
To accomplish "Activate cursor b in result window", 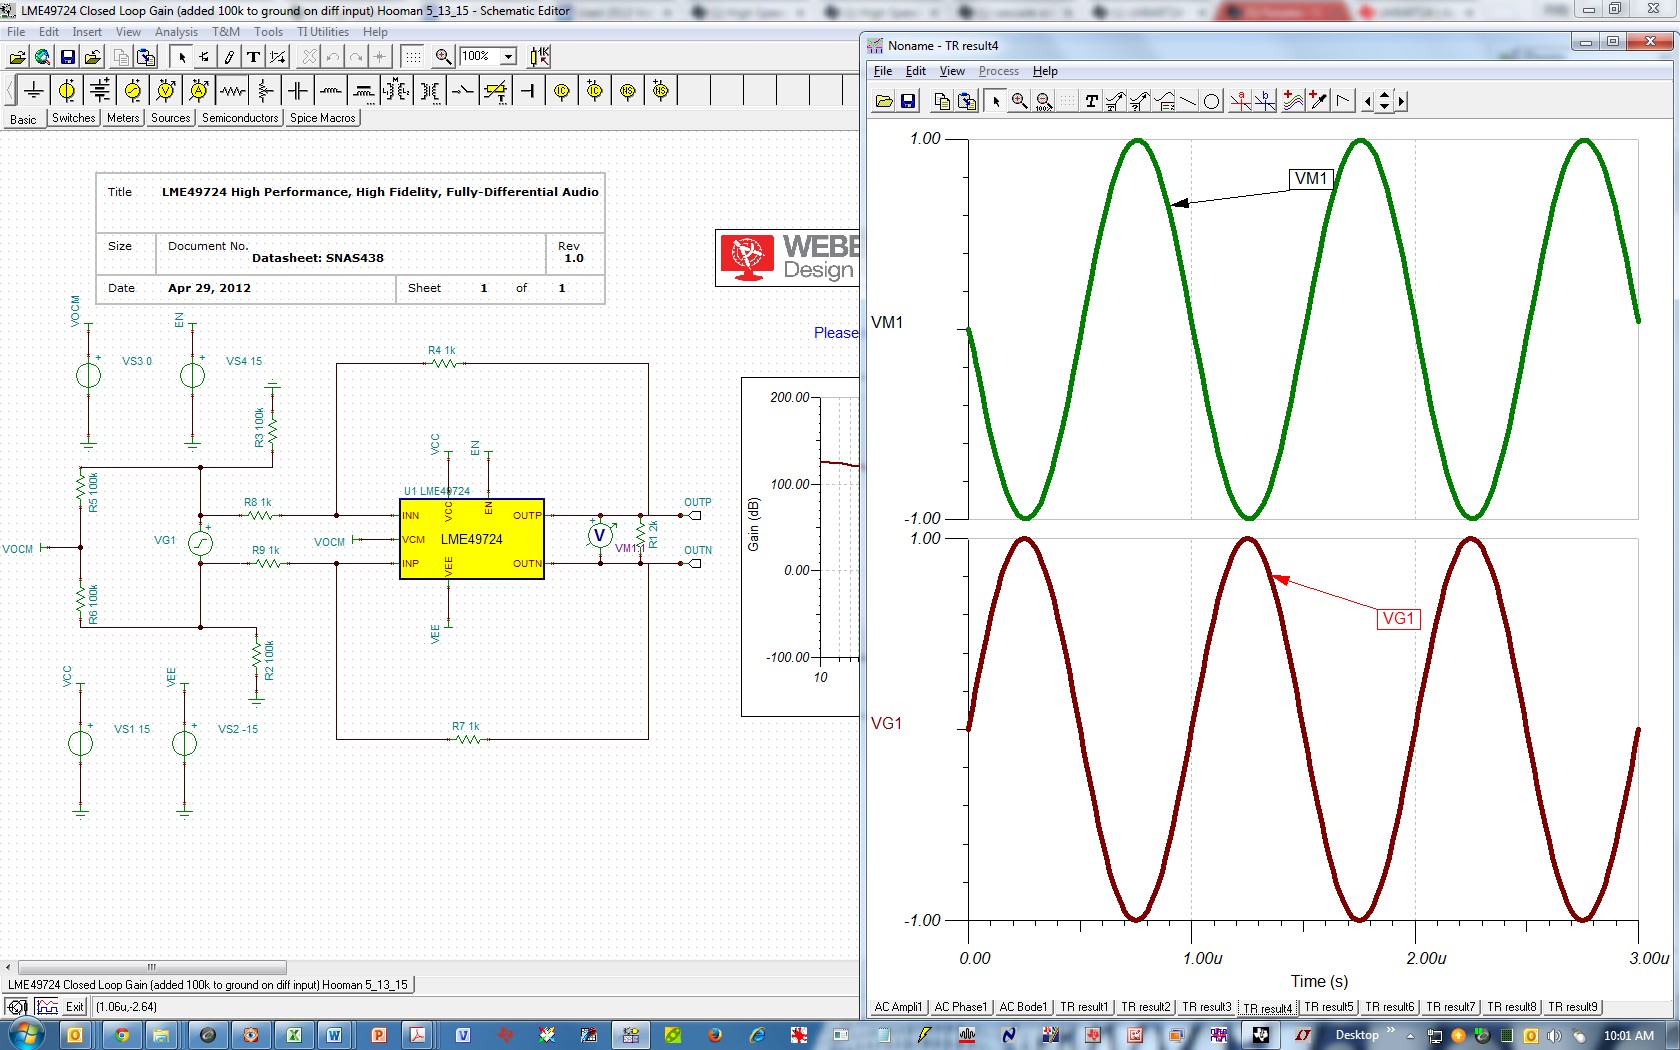I will point(1265,101).
